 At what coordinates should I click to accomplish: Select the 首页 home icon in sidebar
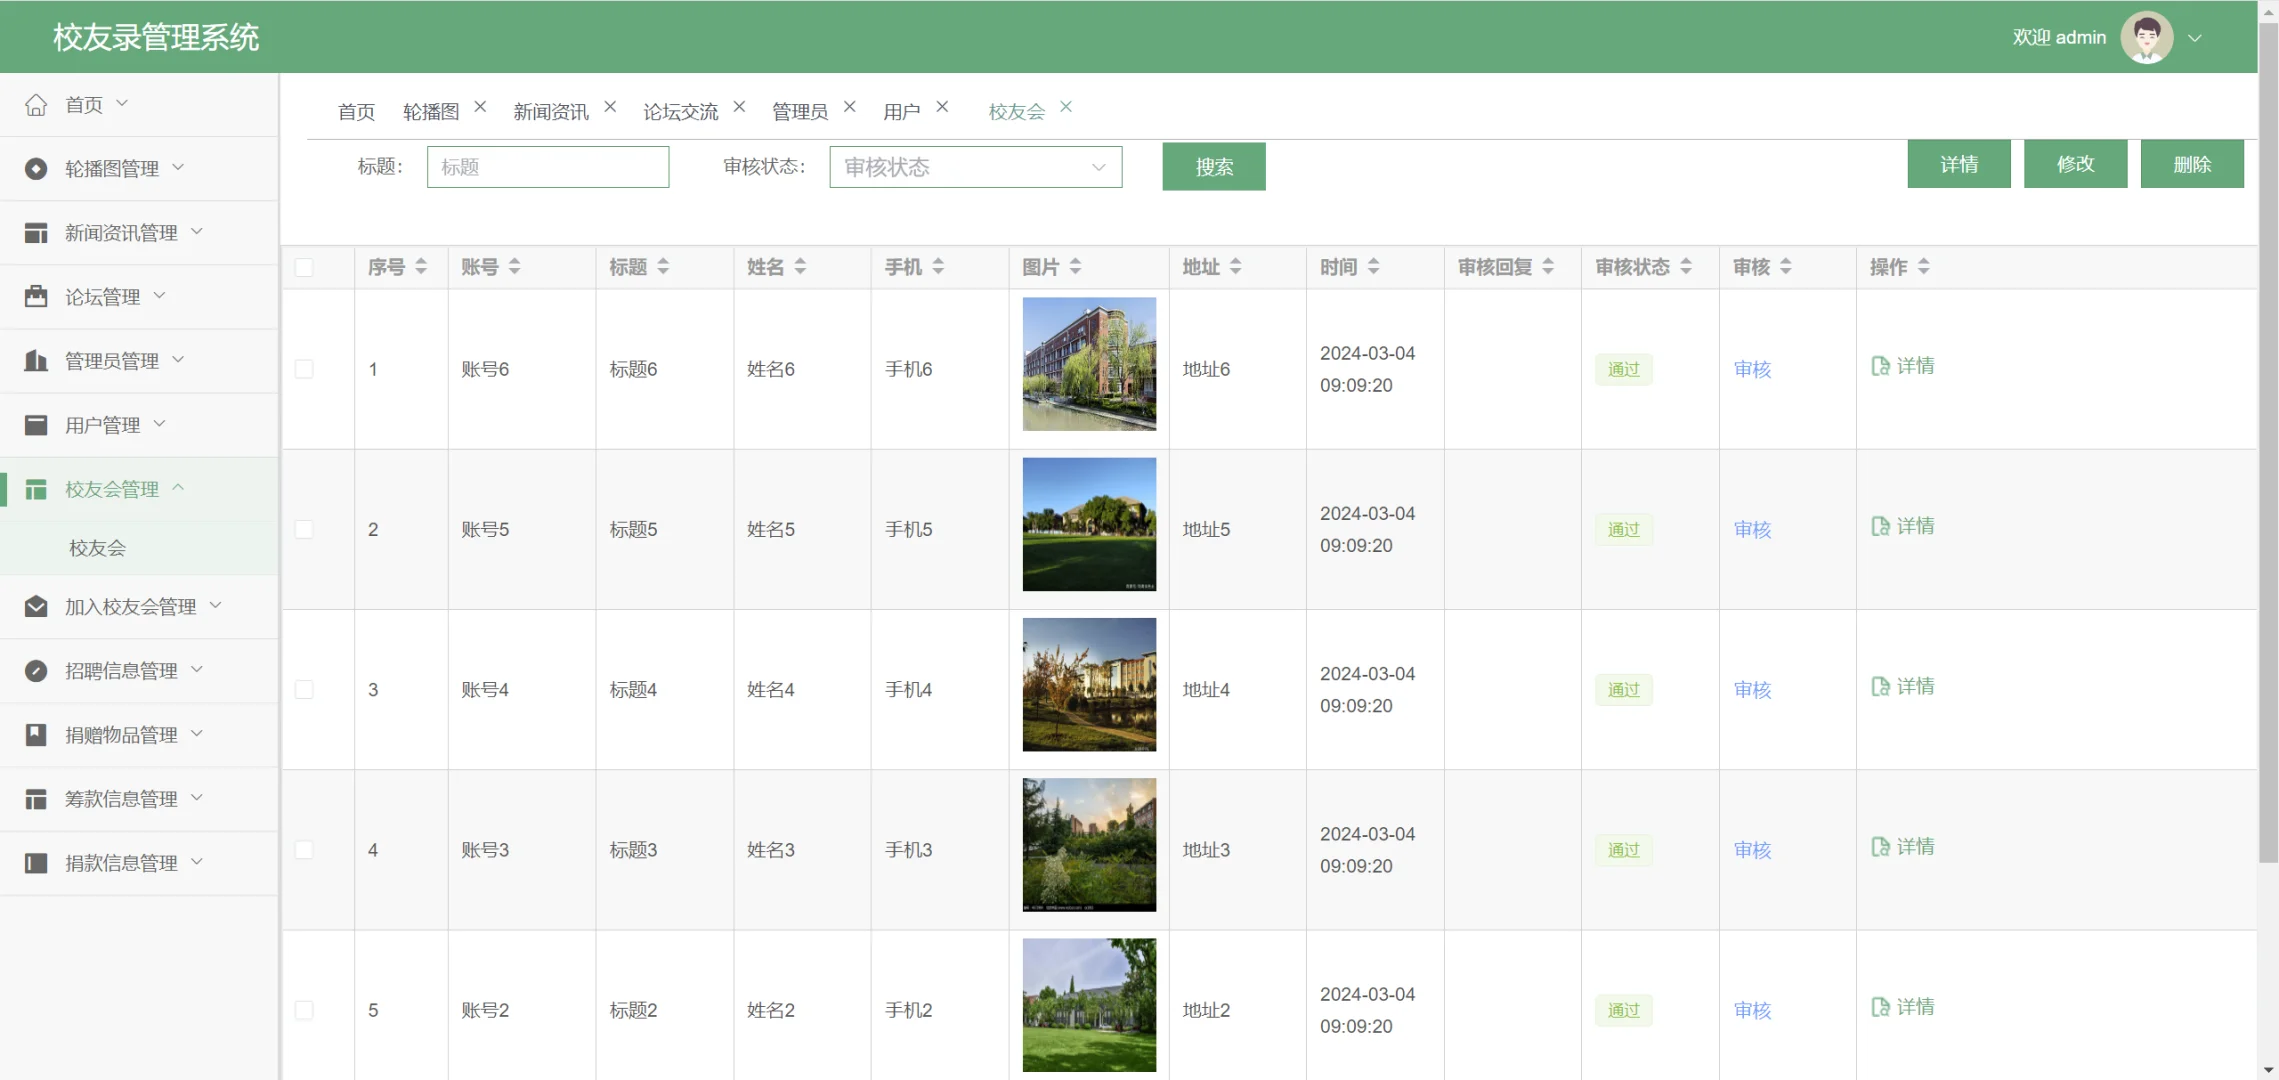click(36, 103)
